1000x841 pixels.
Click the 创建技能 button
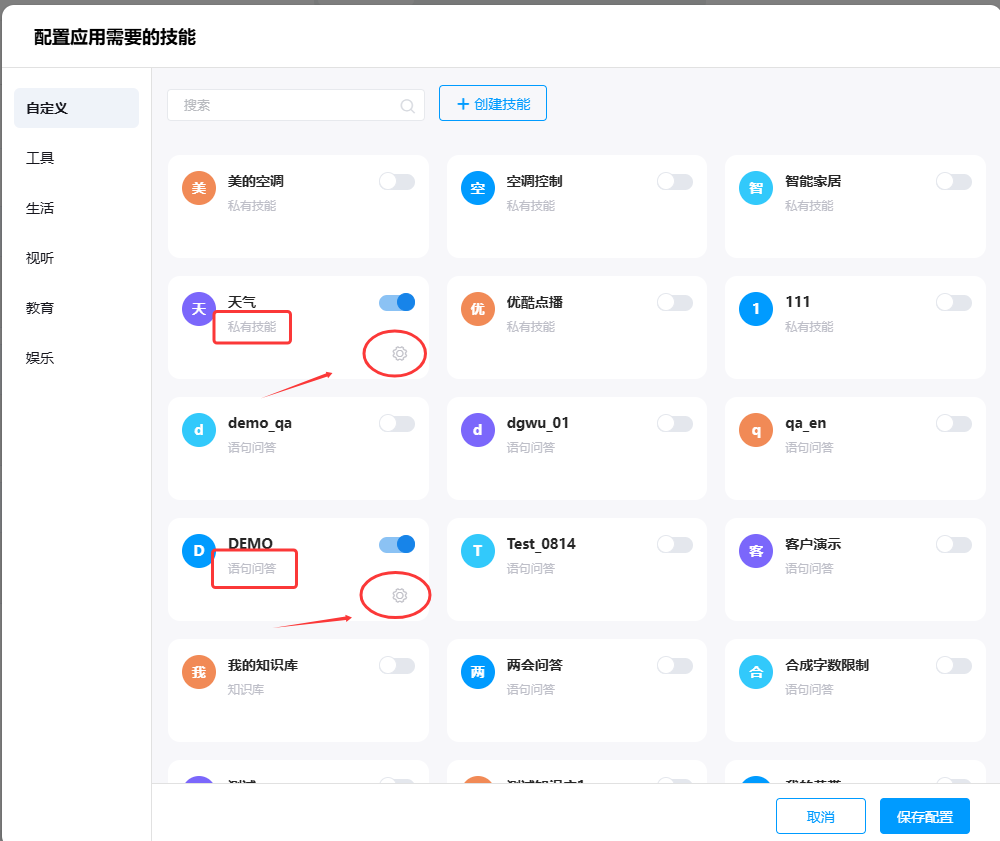[x=493, y=103]
